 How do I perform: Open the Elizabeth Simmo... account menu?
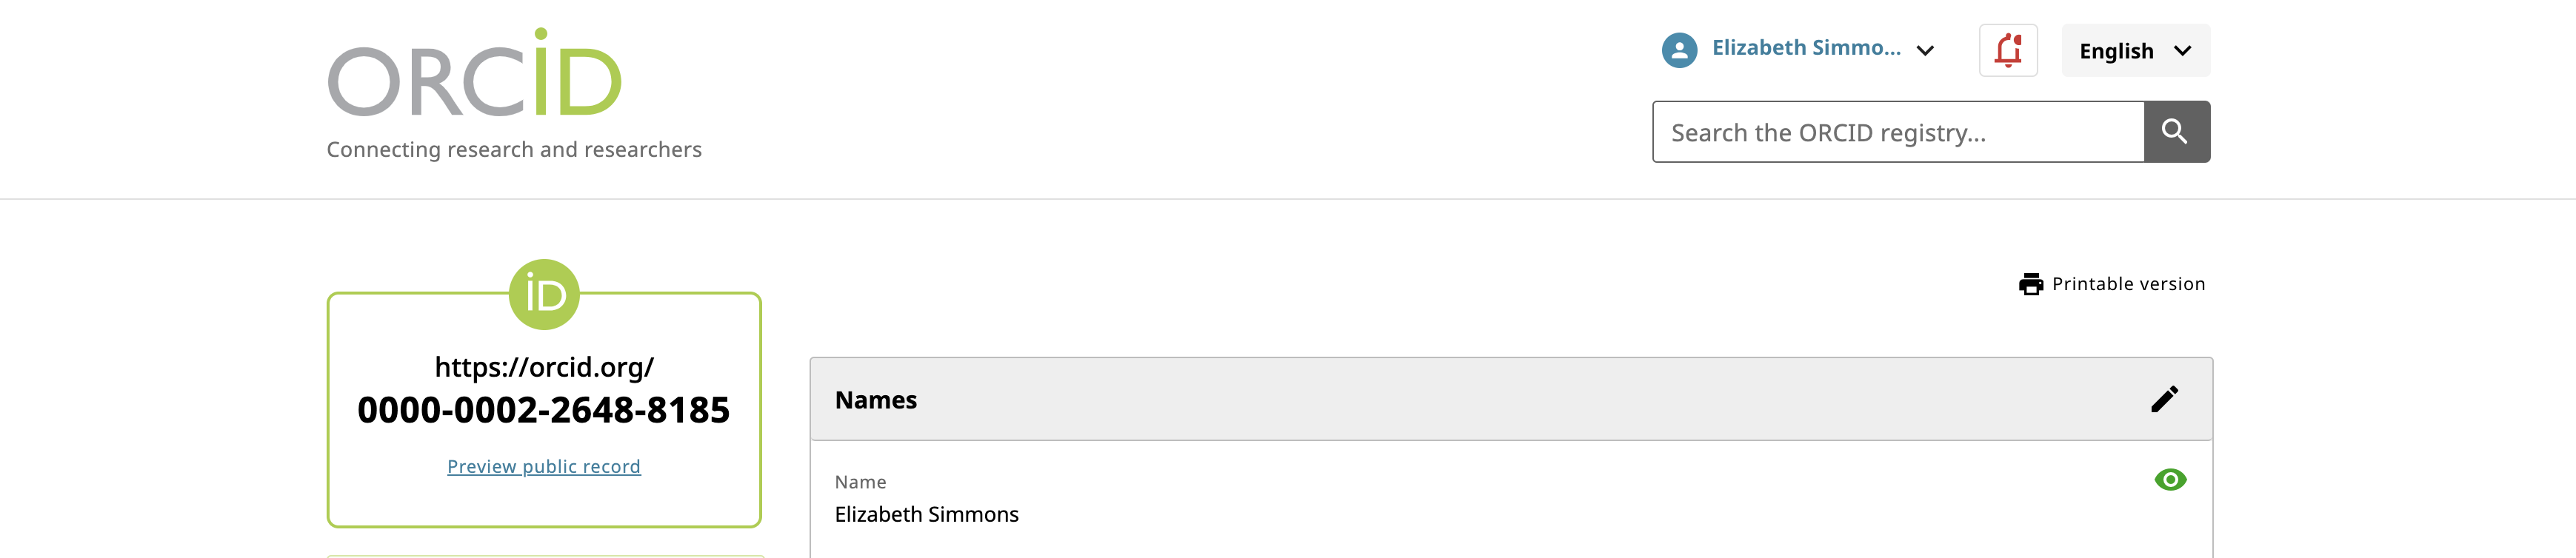pos(1805,48)
